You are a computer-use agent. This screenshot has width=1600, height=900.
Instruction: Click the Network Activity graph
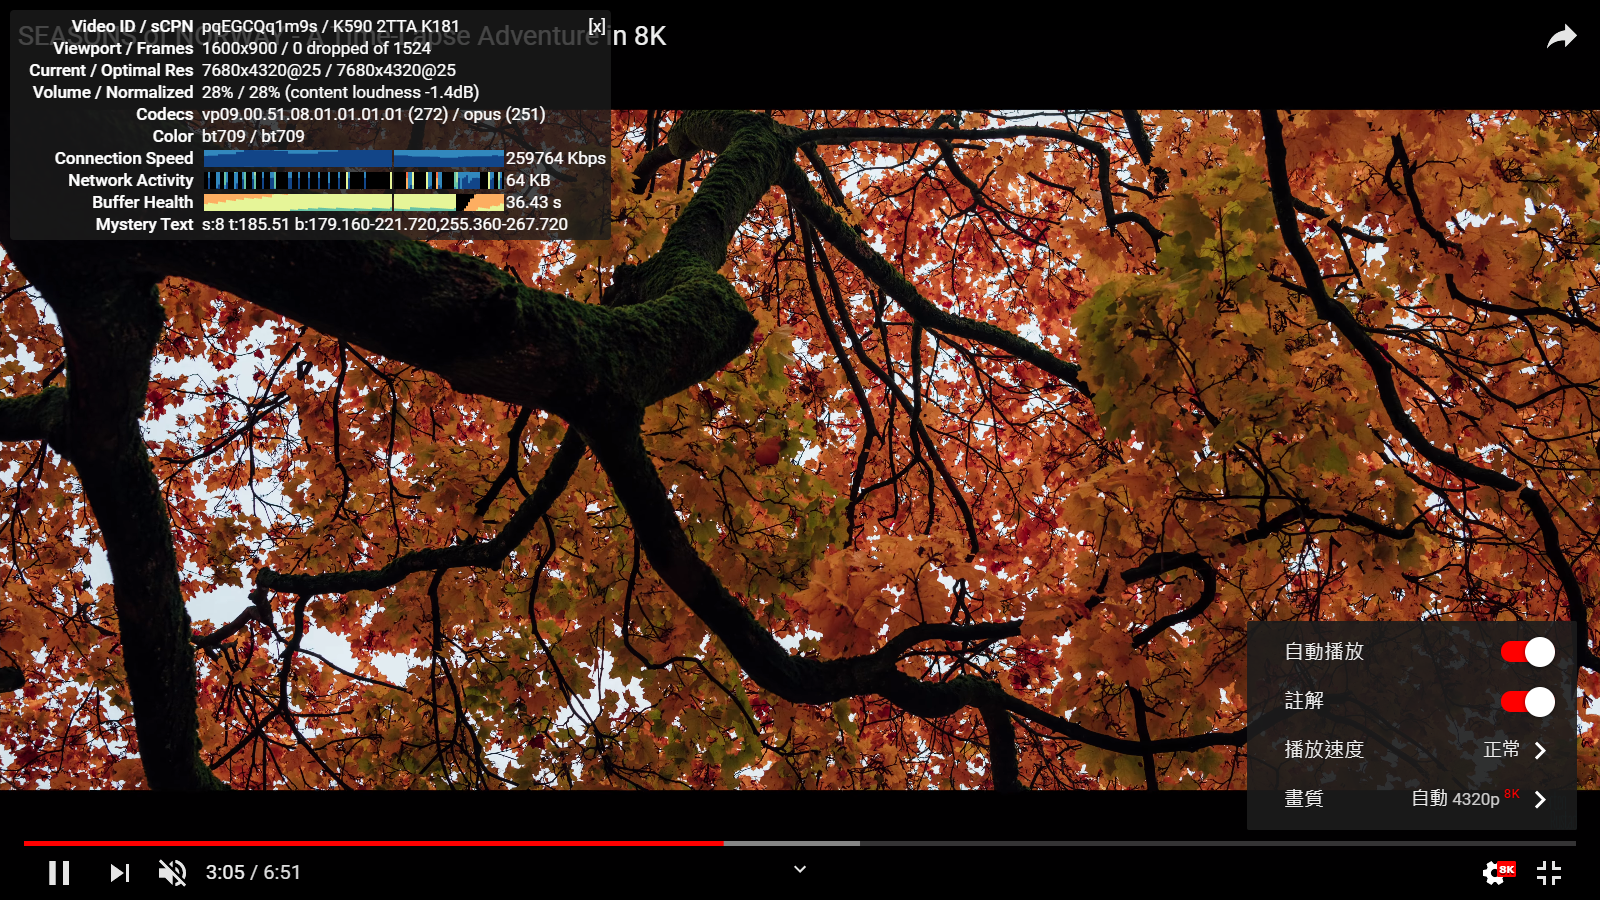[x=353, y=180]
